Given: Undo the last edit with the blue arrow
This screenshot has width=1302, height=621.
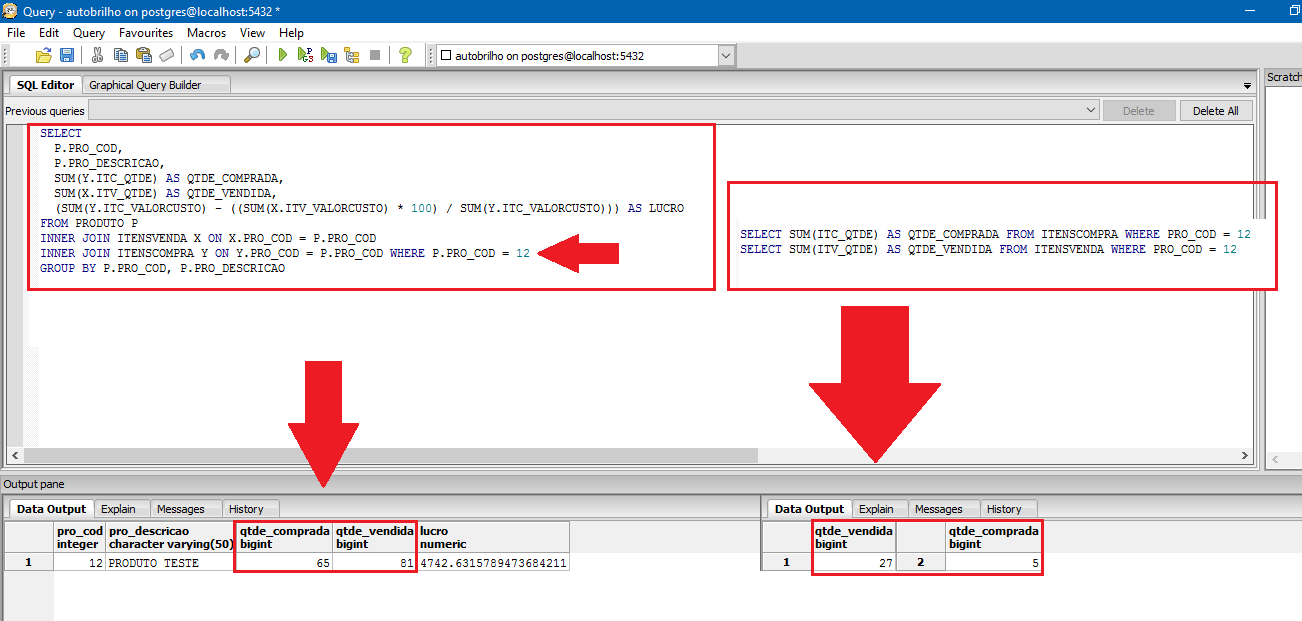Looking at the screenshot, I should click(197, 55).
